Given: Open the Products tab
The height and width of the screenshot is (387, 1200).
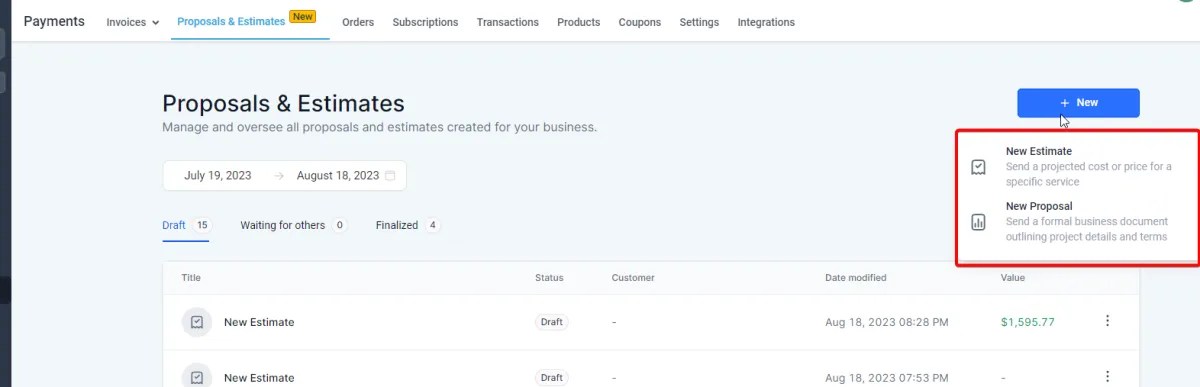Looking at the screenshot, I should pyautogui.click(x=578, y=22).
